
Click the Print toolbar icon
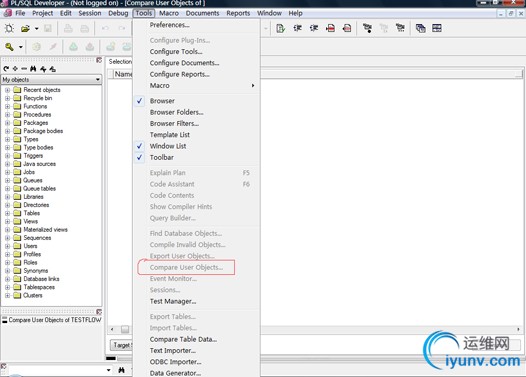[68, 29]
